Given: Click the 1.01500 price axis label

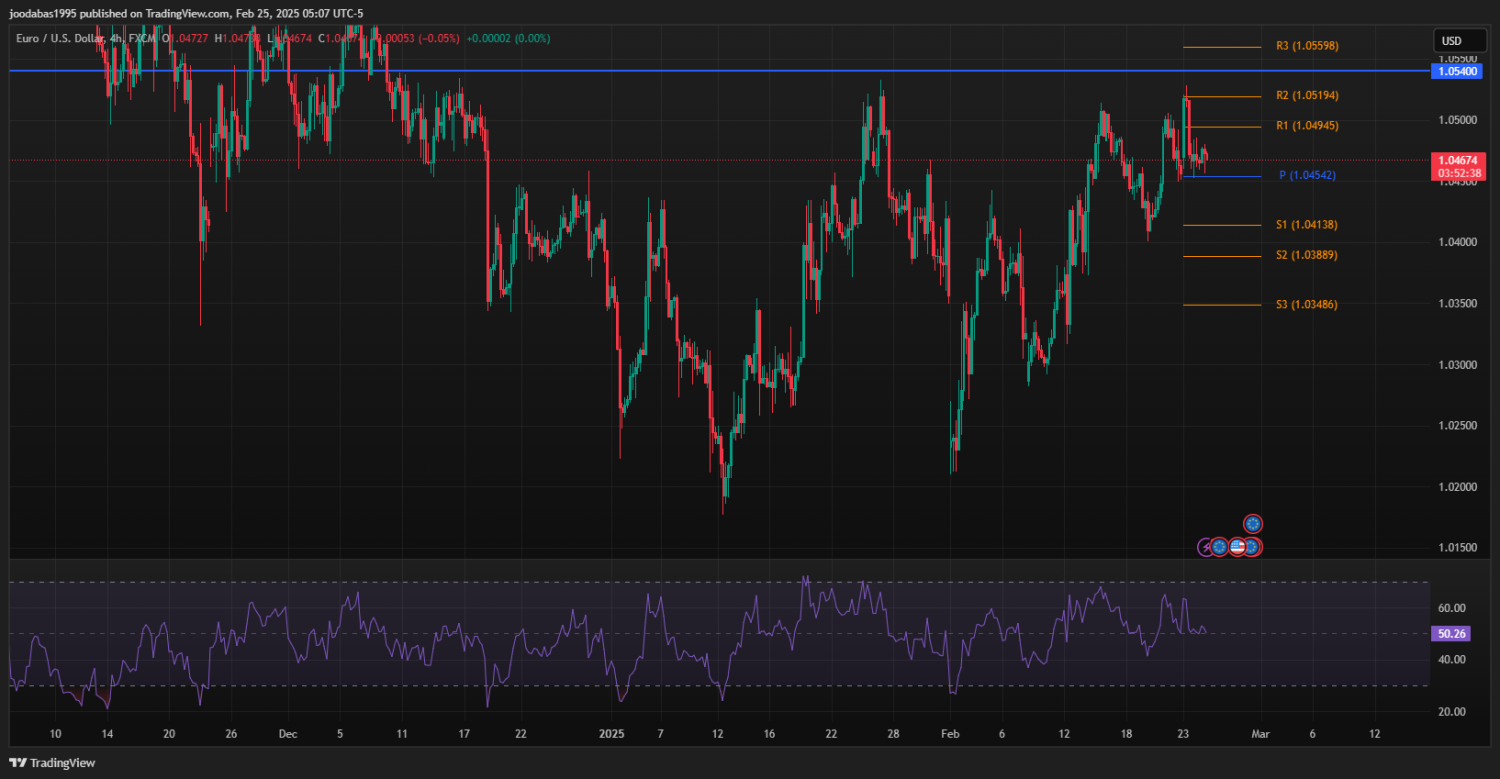Looking at the screenshot, I should (1458, 548).
